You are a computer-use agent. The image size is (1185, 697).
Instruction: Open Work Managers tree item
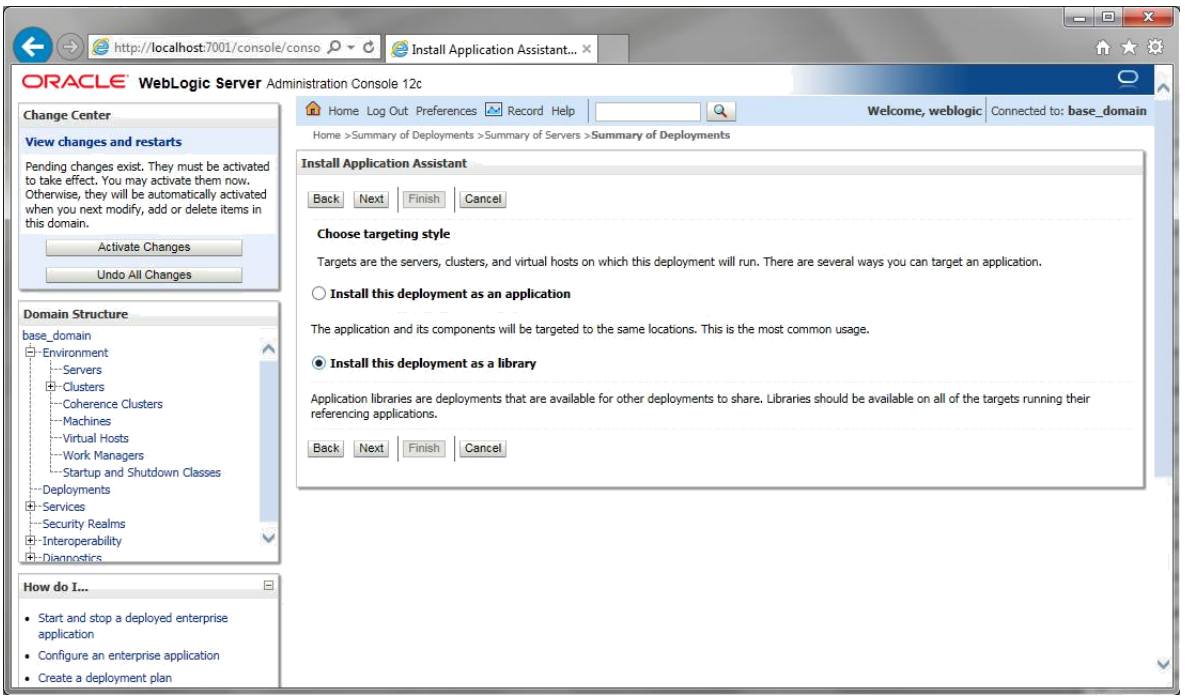point(103,455)
